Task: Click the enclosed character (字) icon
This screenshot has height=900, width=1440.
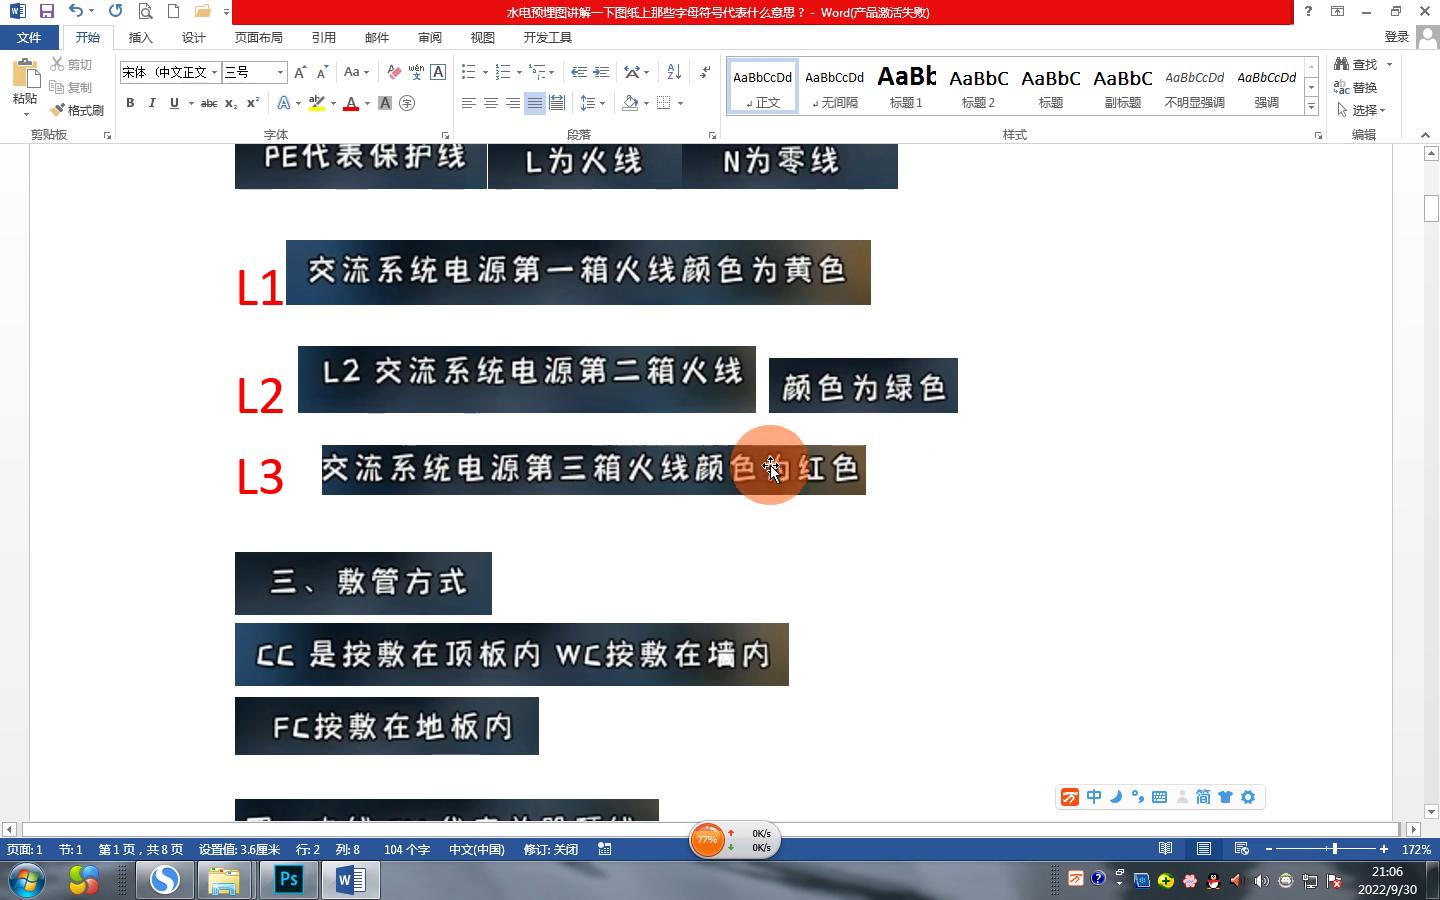Action: tap(407, 103)
